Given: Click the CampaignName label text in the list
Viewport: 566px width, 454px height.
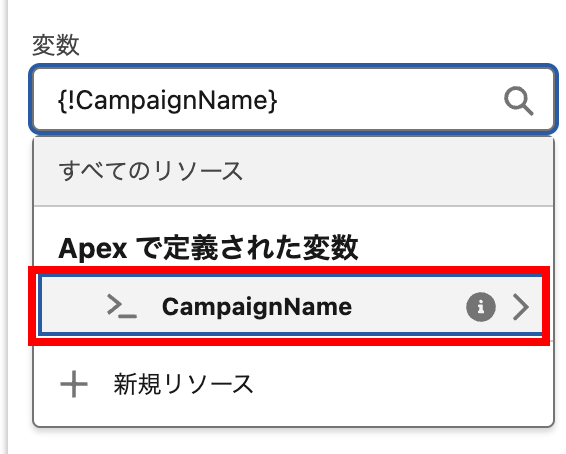Looking at the screenshot, I should [257, 307].
